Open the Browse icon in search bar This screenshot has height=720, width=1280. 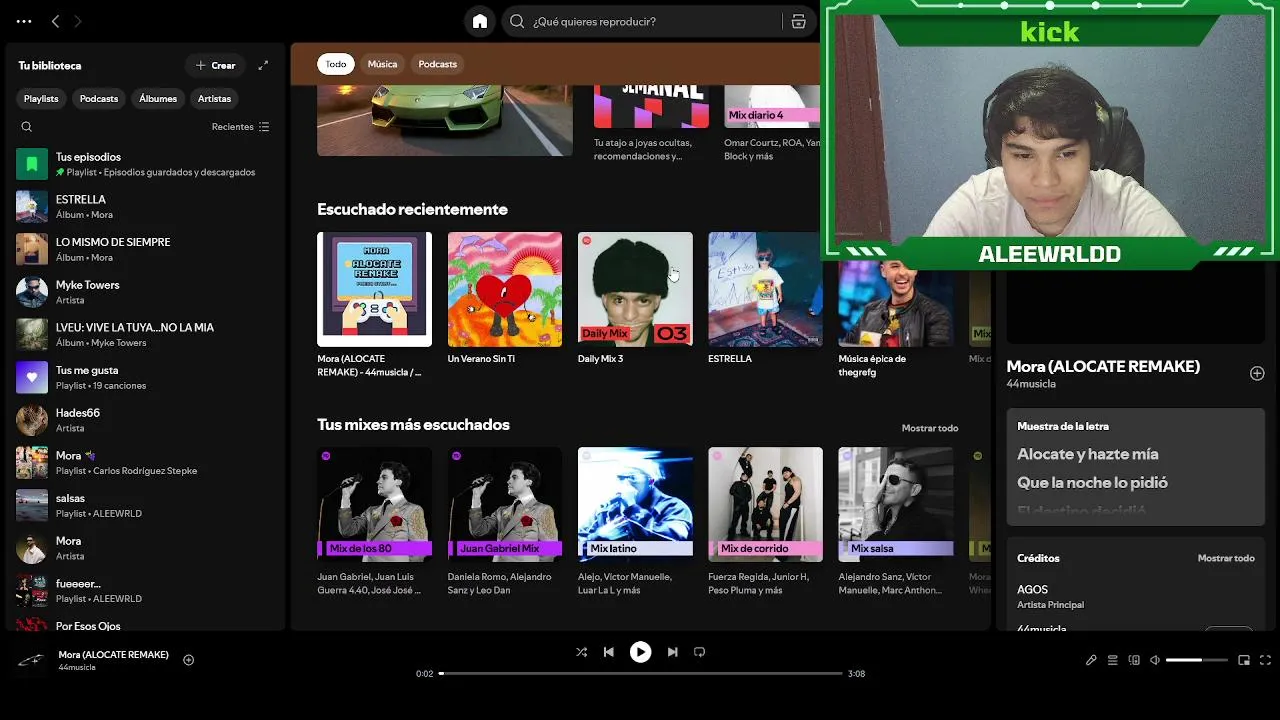(x=798, y=21)
